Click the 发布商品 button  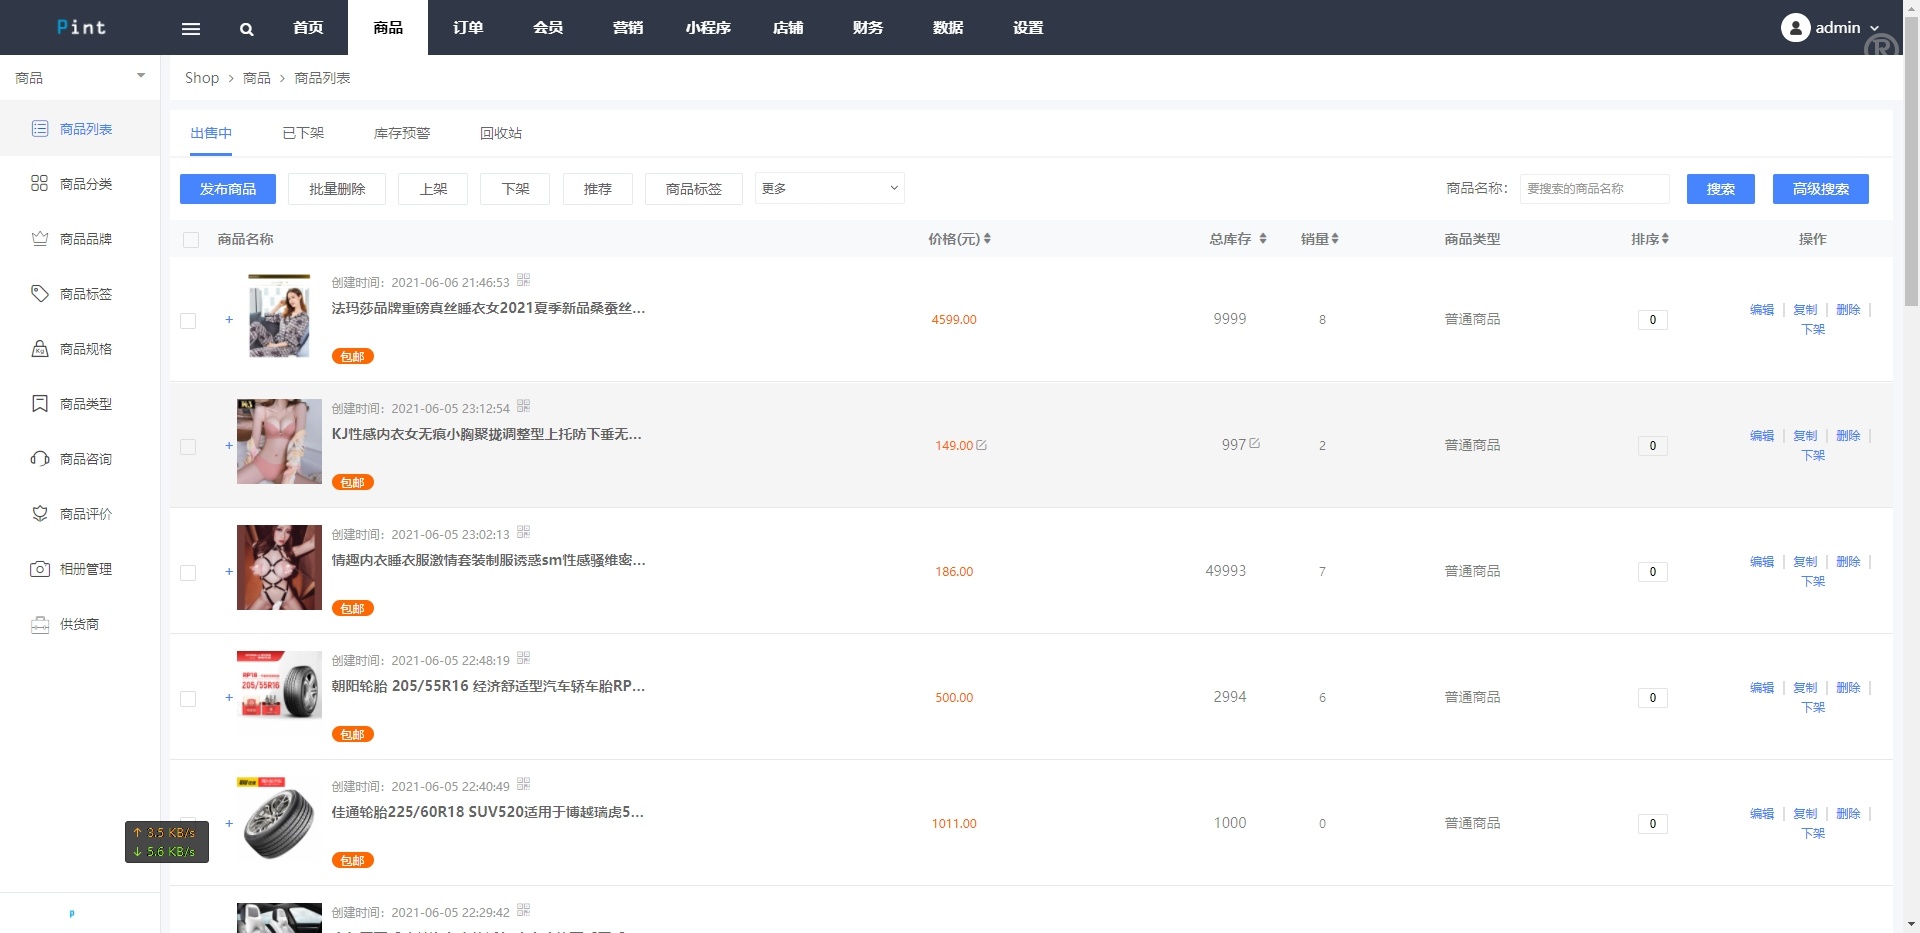click(227, 188)
